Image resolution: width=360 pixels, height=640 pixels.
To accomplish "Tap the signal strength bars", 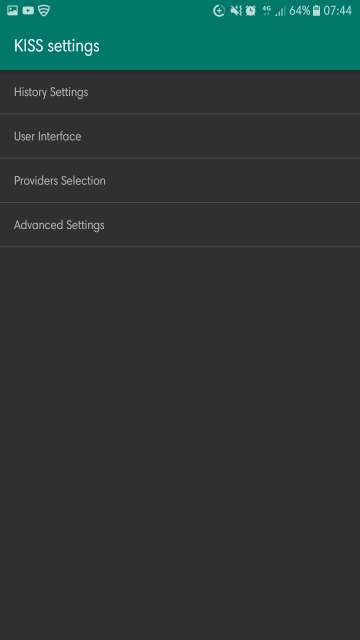I will click(280, 11).
